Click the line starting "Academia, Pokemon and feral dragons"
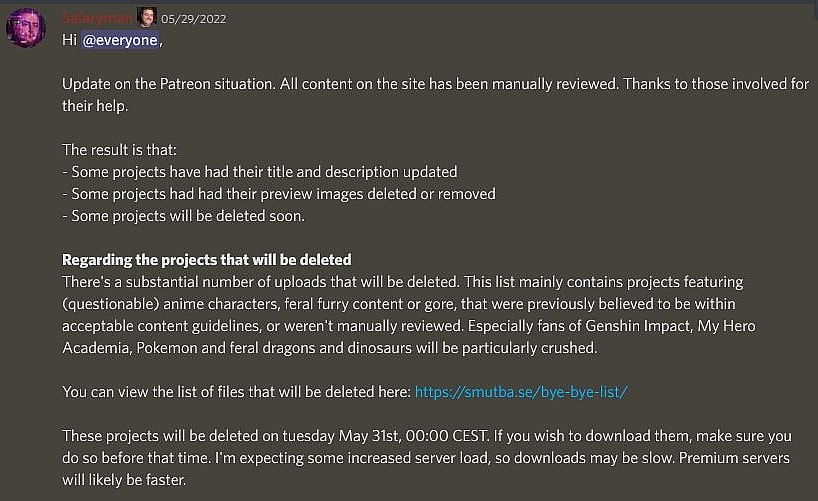The image size is (818, 501). [x=330, y=348]
